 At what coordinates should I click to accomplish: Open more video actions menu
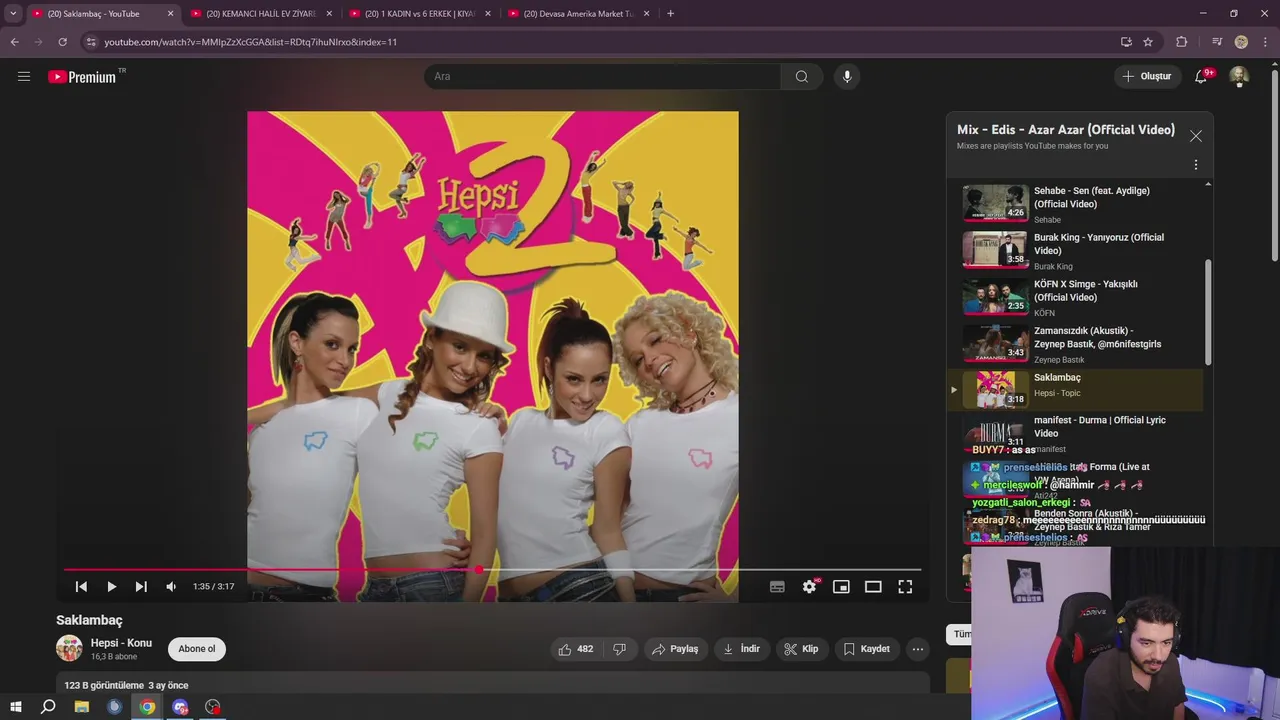[917, 649]
